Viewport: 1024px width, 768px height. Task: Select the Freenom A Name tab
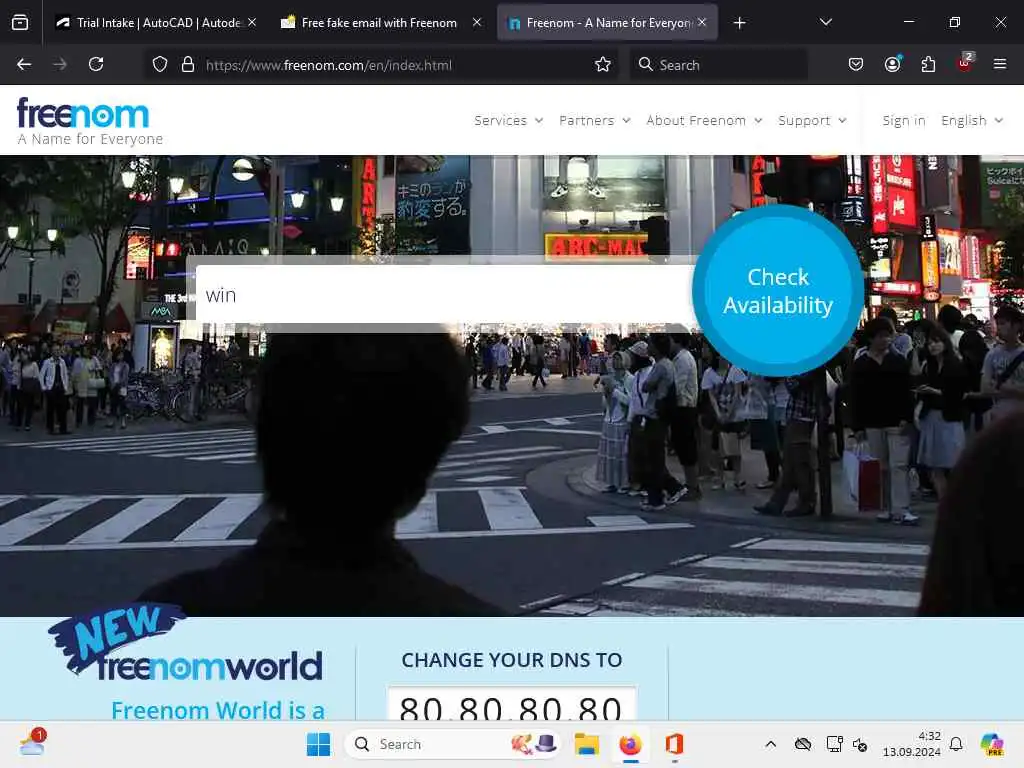(607, 22)
